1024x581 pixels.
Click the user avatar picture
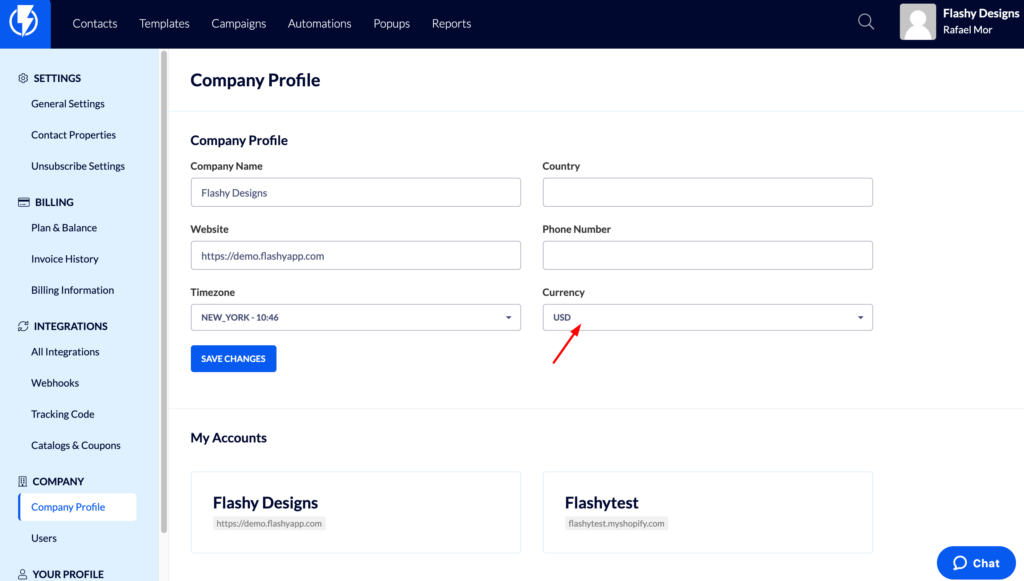click(918, 22)
